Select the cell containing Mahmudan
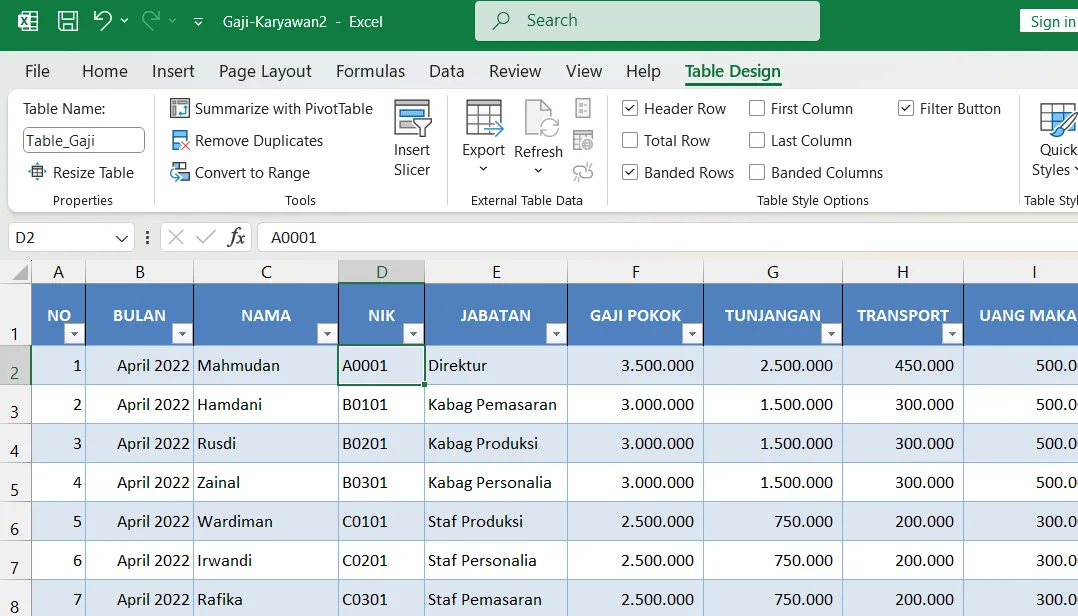This screenshot has height=616, width=1078. 266,365
